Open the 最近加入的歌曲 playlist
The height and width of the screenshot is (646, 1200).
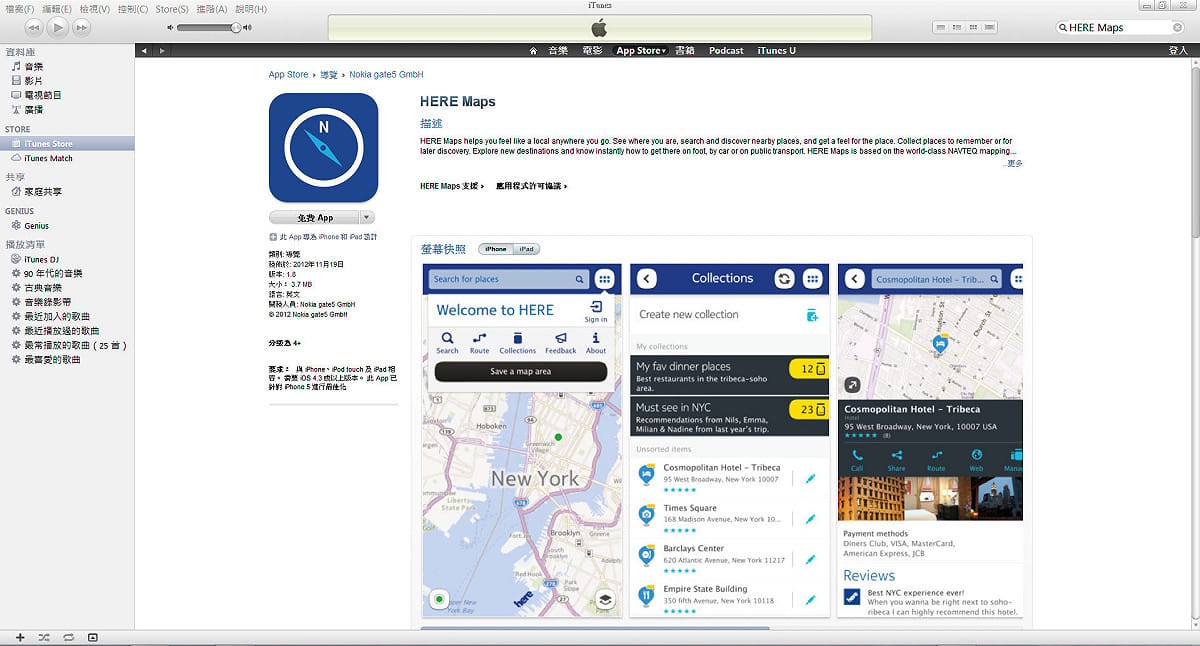coord(55,316)
